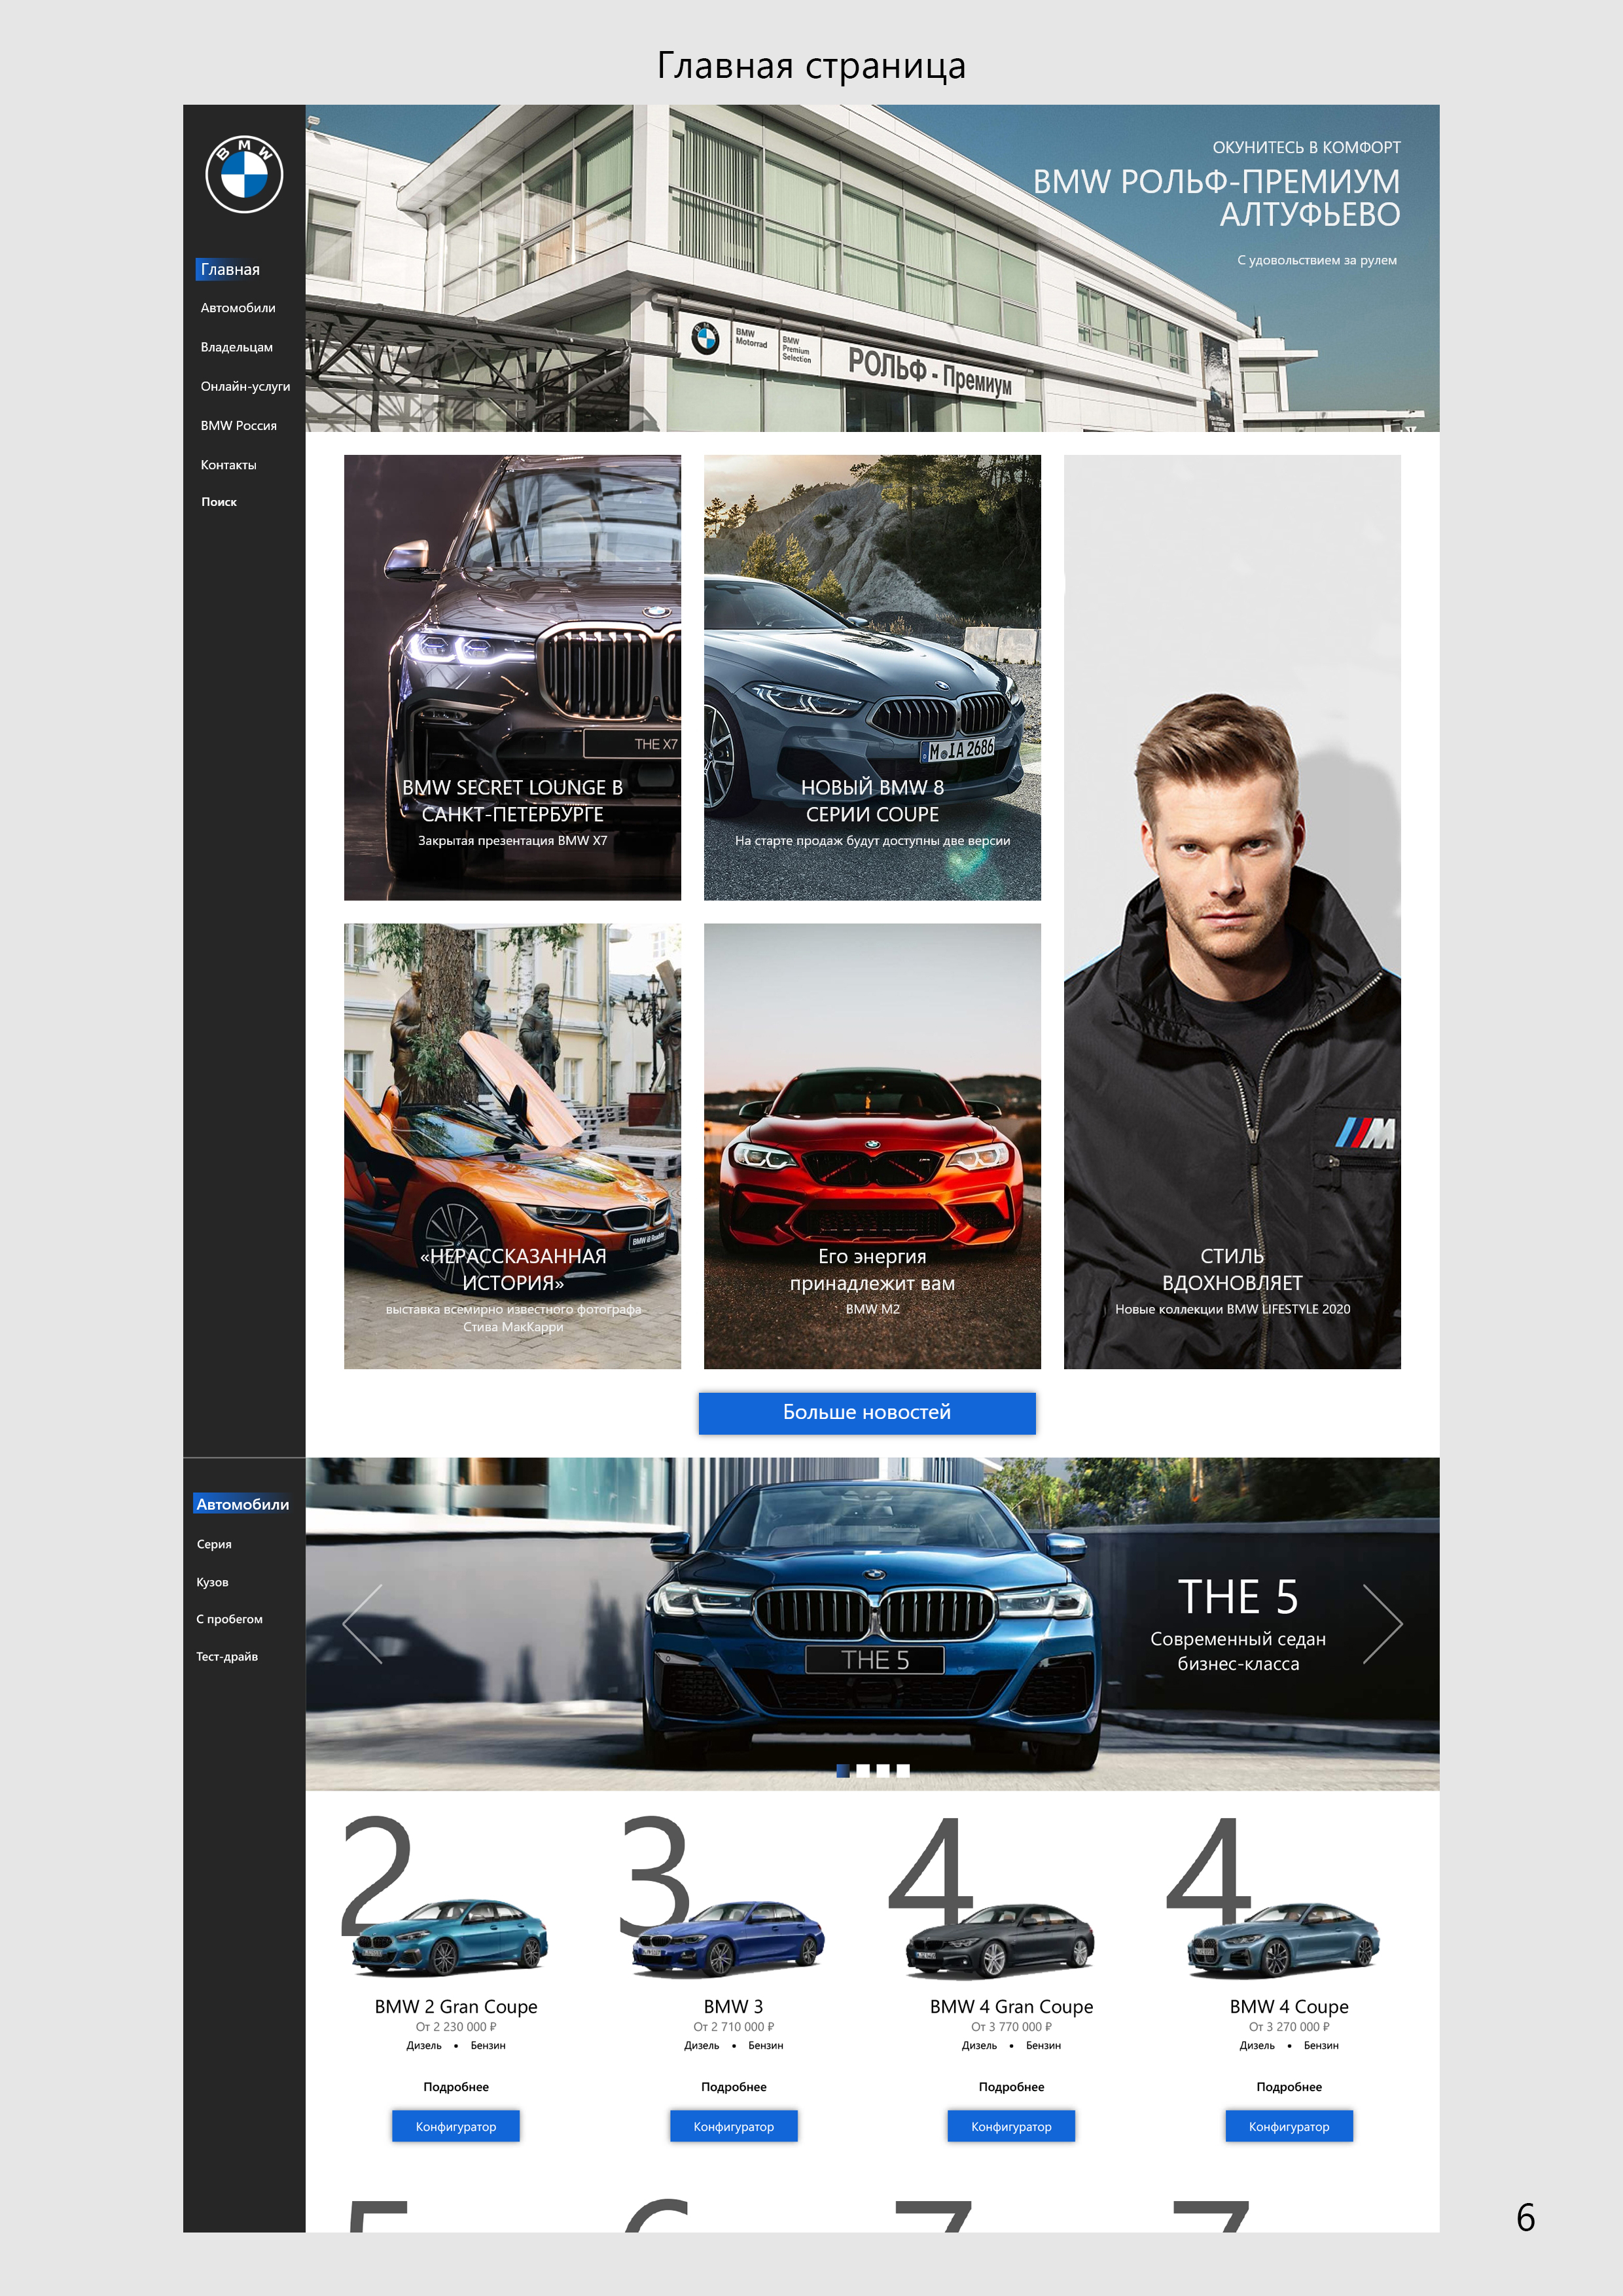This screenshot has width=1623, height=2296.
Task: Click the BMW 2 Gran Coupe car image
Action: click(450, 1938)
